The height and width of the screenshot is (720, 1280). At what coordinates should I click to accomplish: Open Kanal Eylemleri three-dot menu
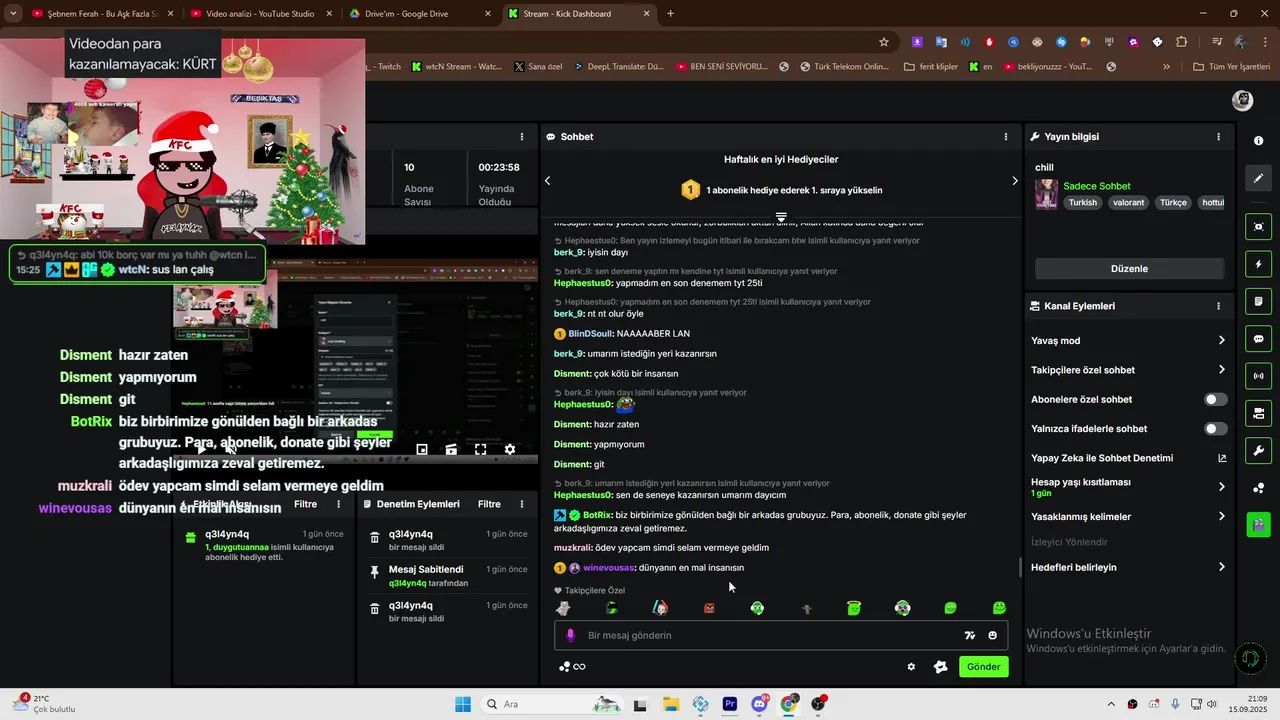pyautogui.click(x=1218, y=306)
